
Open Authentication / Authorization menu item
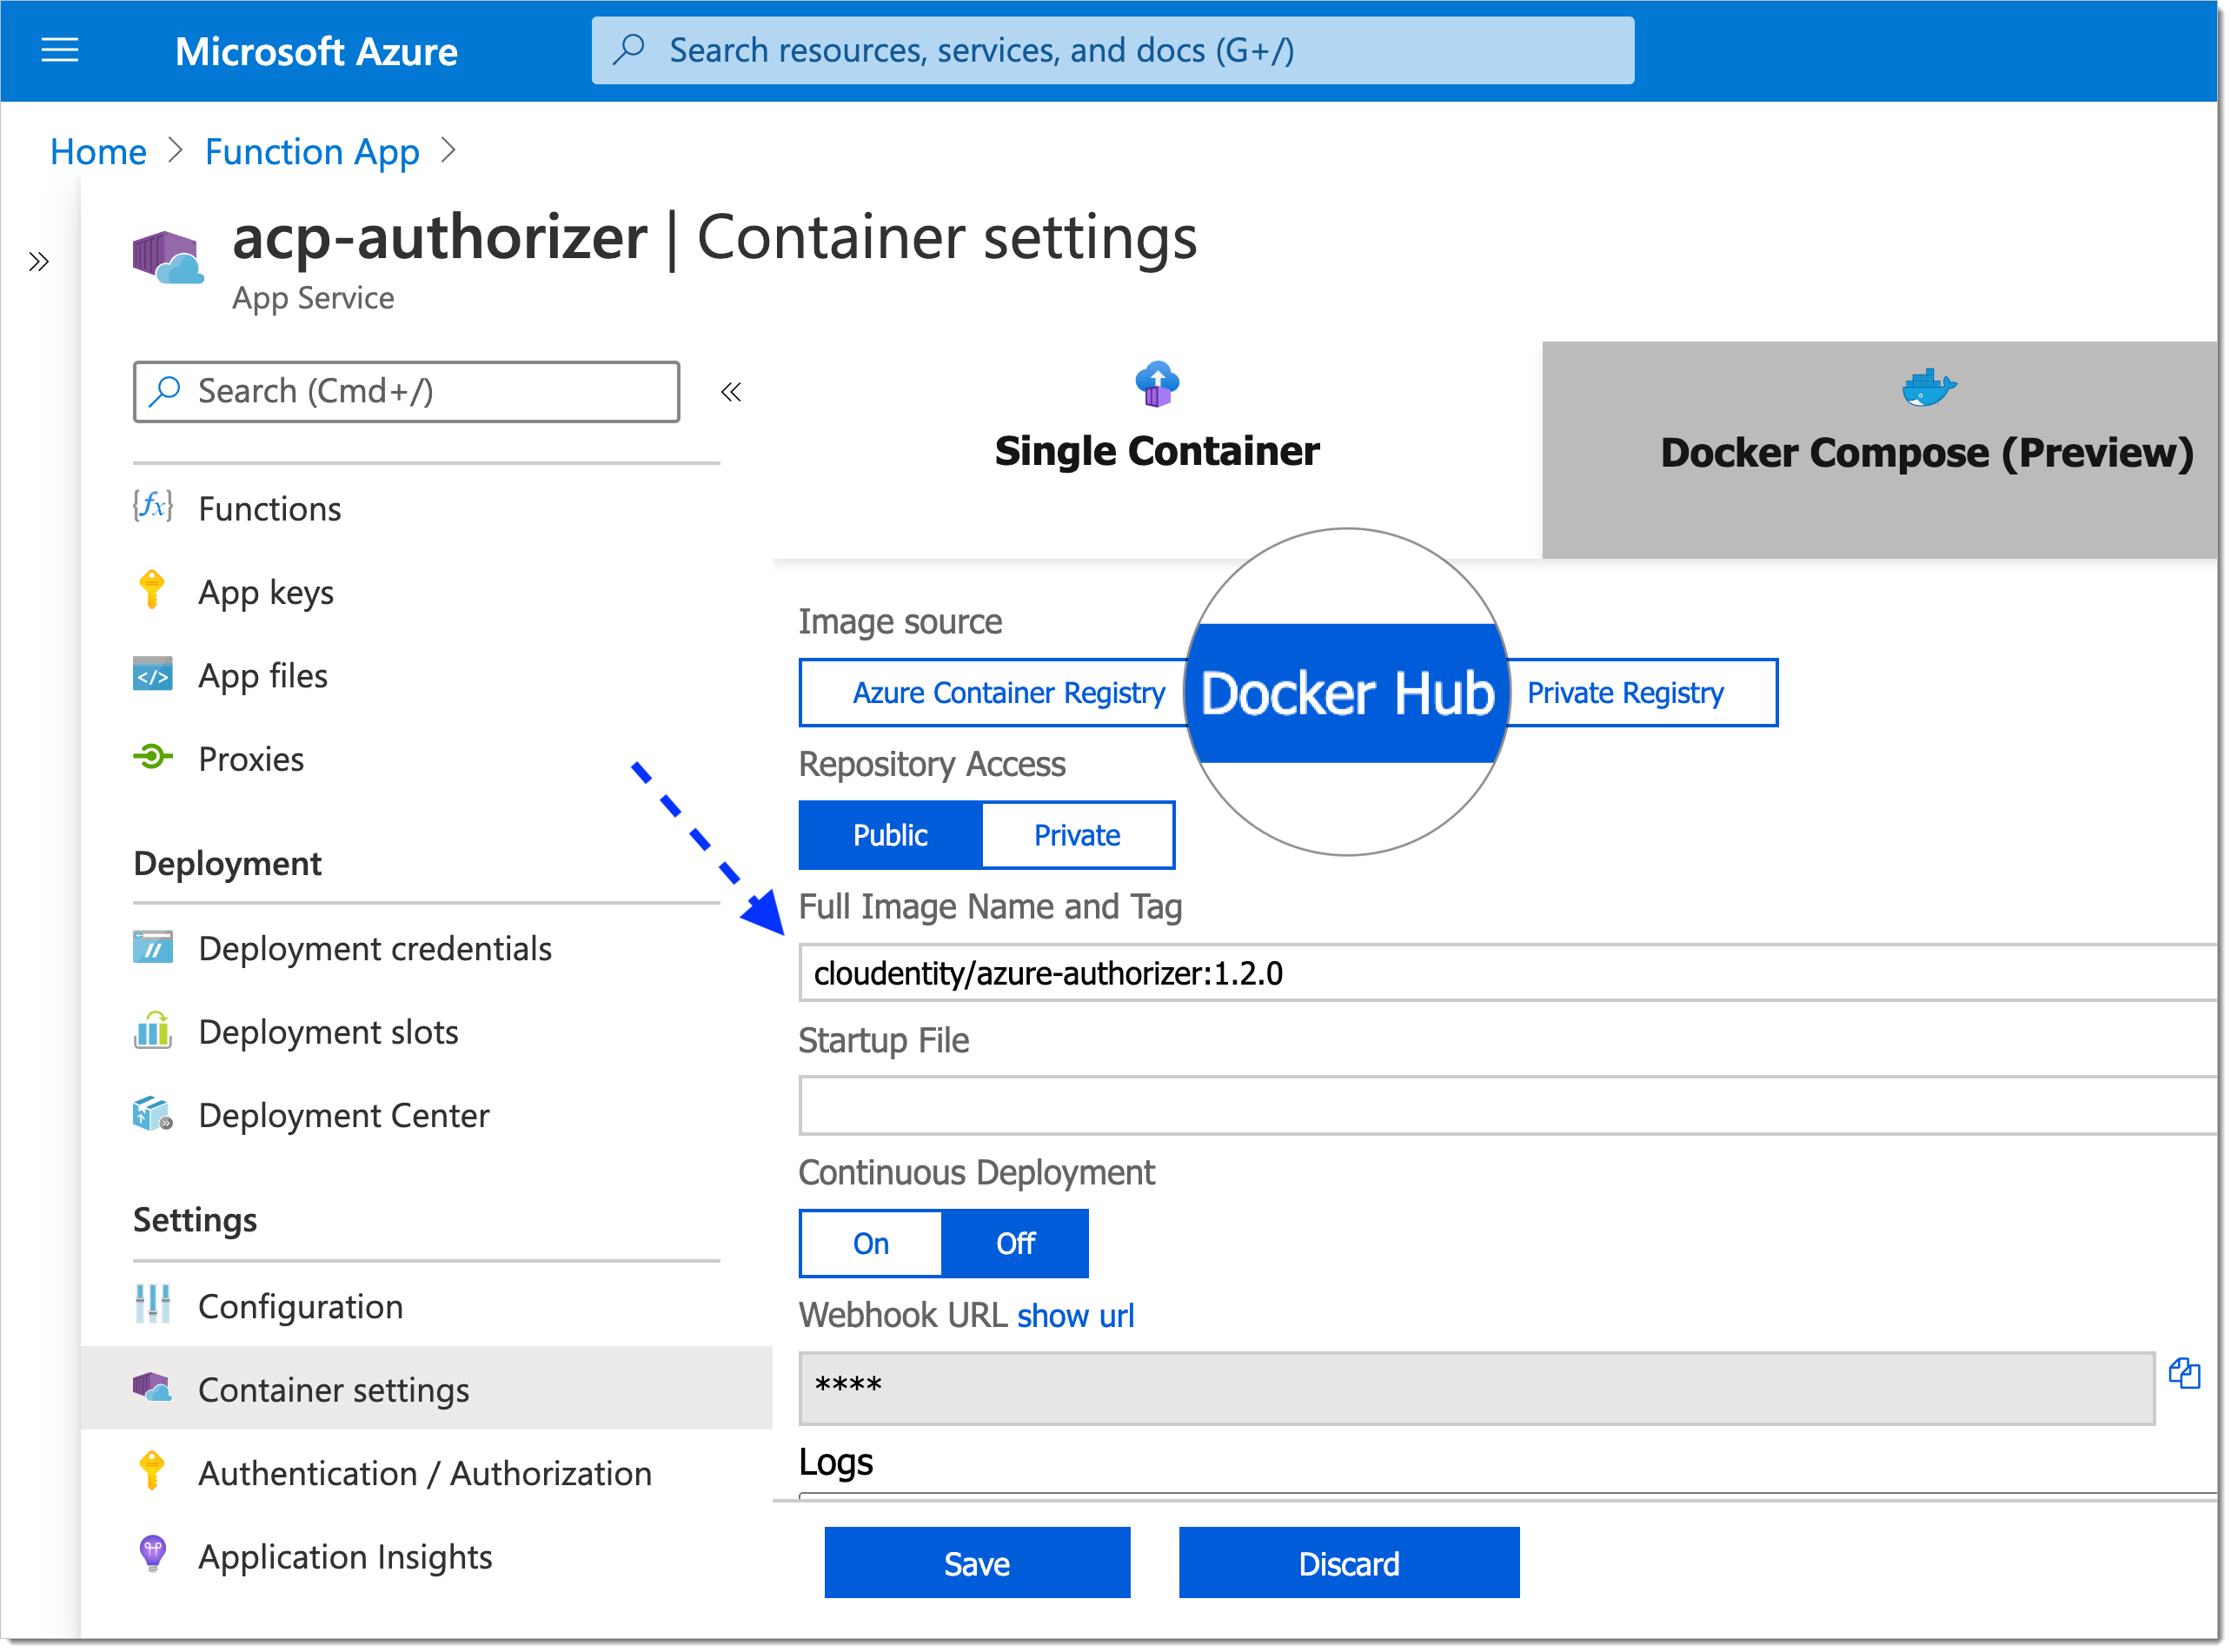click(x=425, y=1473)
